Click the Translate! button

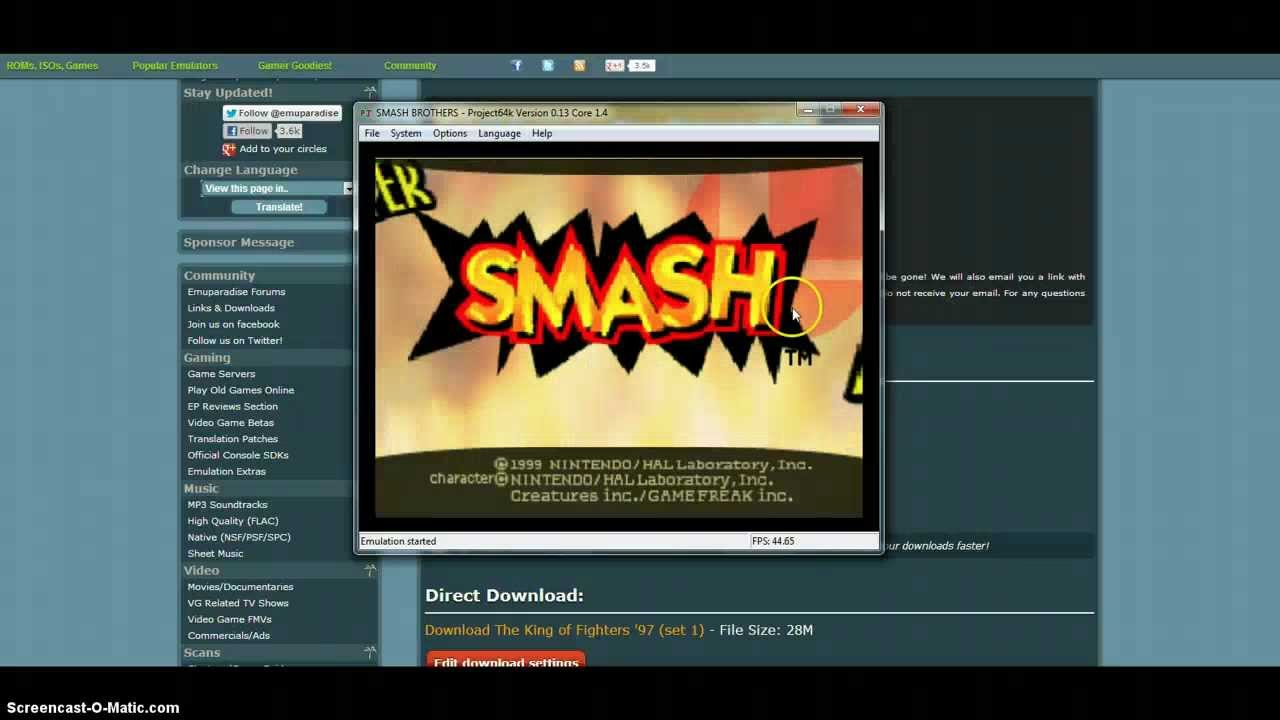point(279,207)
